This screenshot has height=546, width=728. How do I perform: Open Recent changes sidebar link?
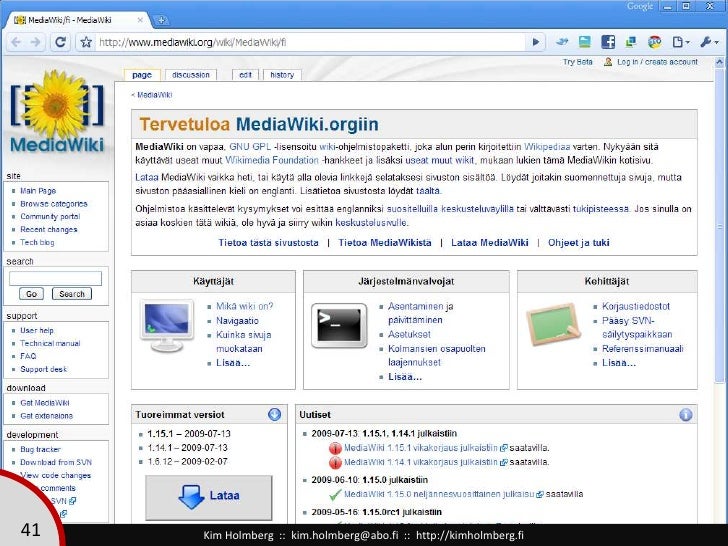tap(49, 230)
